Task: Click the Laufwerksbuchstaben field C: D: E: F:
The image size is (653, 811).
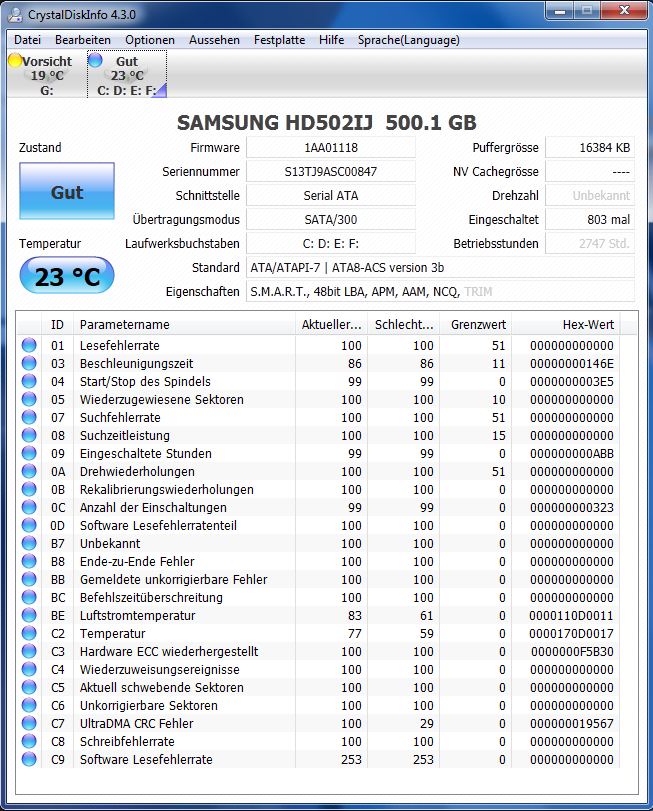Action: 331,243
